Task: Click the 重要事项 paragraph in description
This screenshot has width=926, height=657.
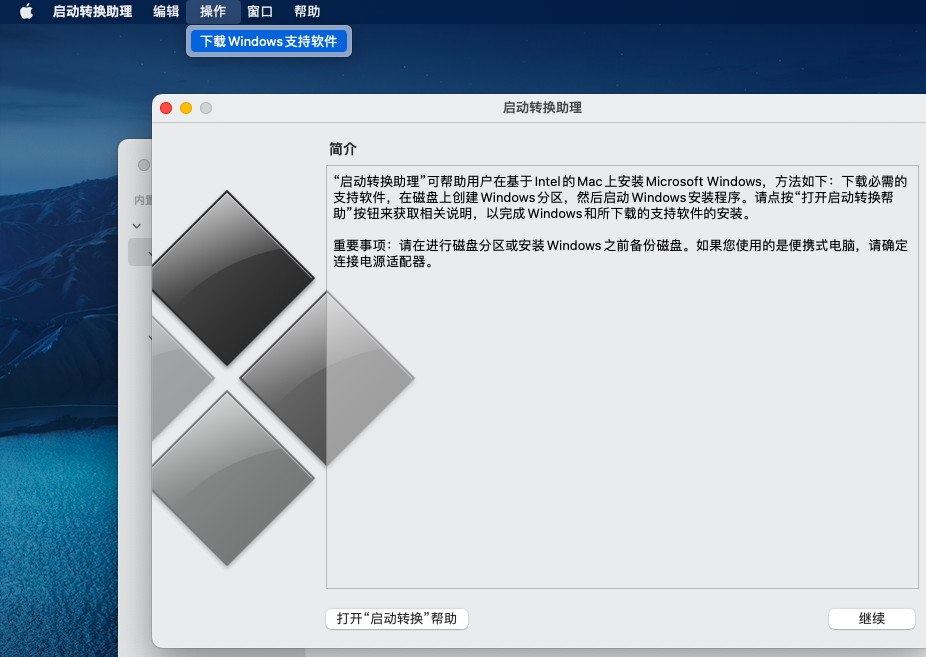Action: click(x=620, y=253)
